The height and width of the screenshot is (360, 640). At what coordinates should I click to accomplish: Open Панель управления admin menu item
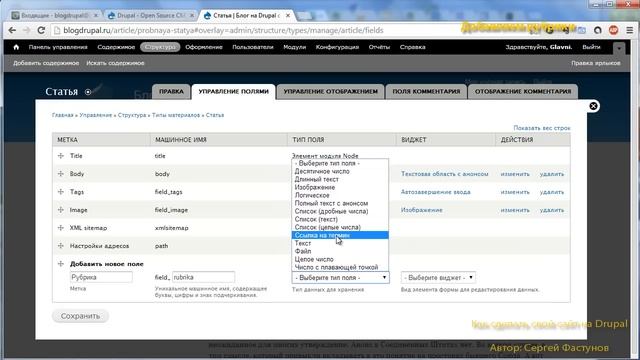(58, 47)
